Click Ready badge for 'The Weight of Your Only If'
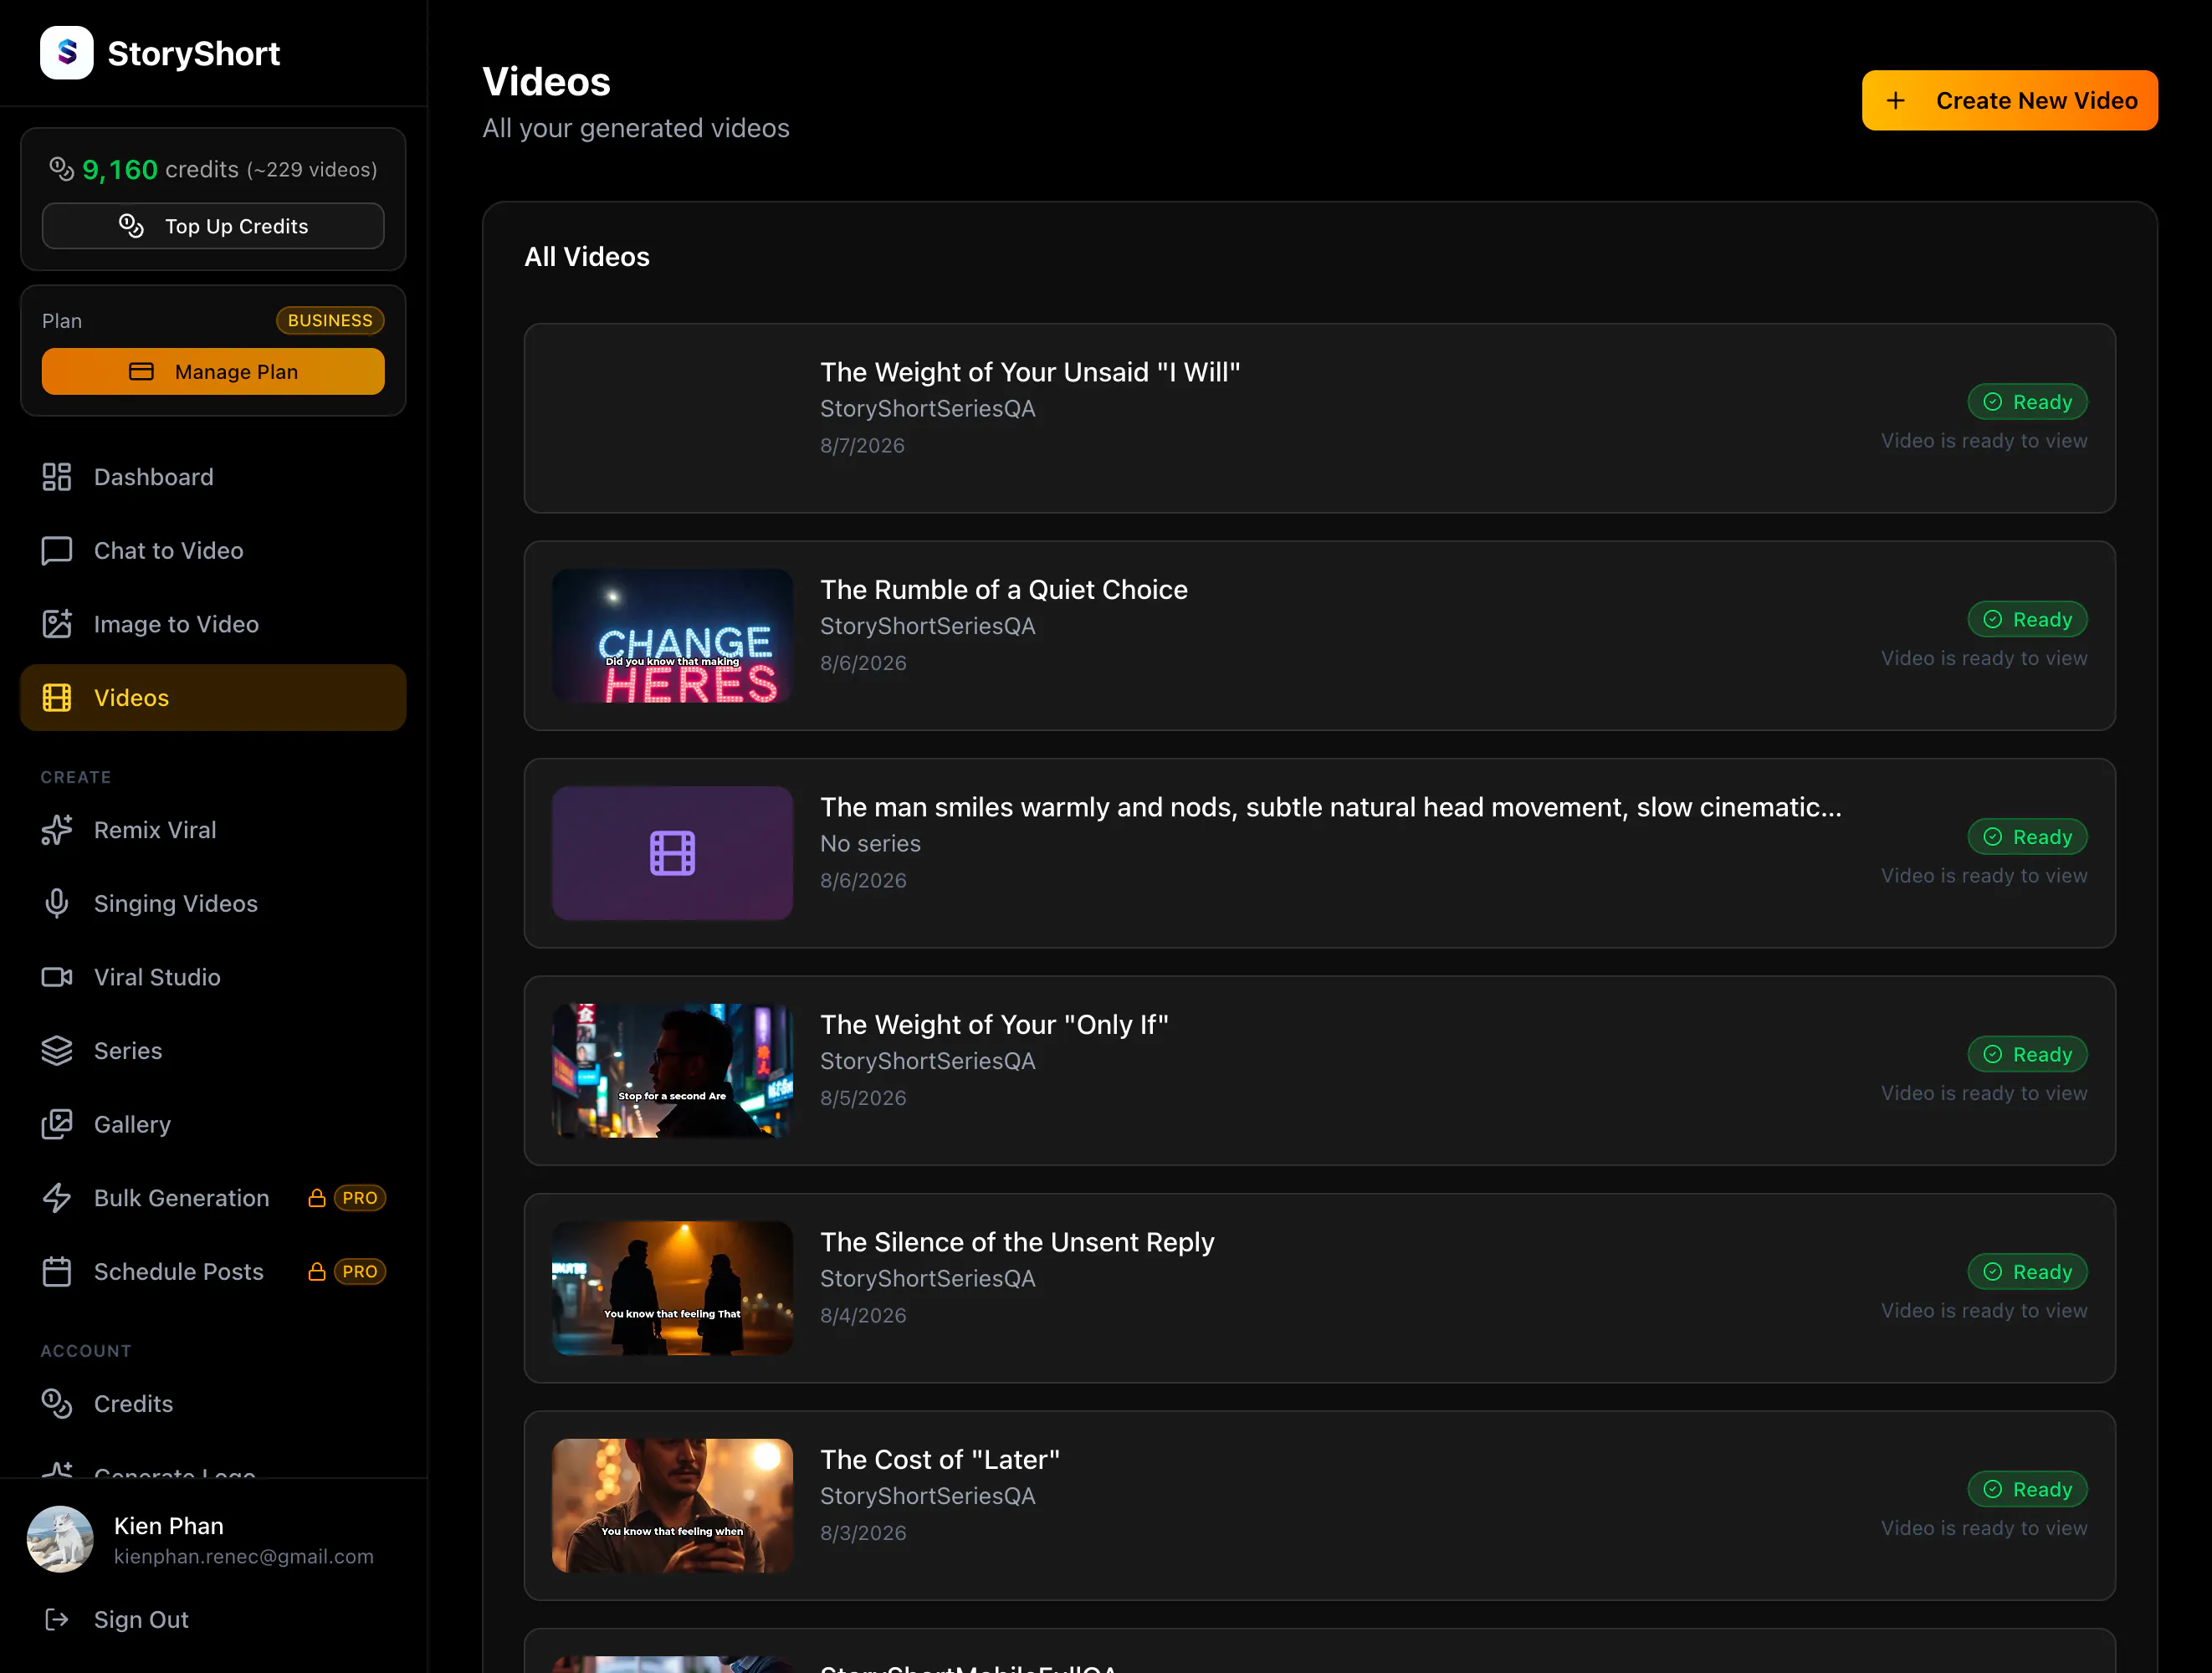The width and height of the screenshot is (2212, 1673). click(2028, 1054)
